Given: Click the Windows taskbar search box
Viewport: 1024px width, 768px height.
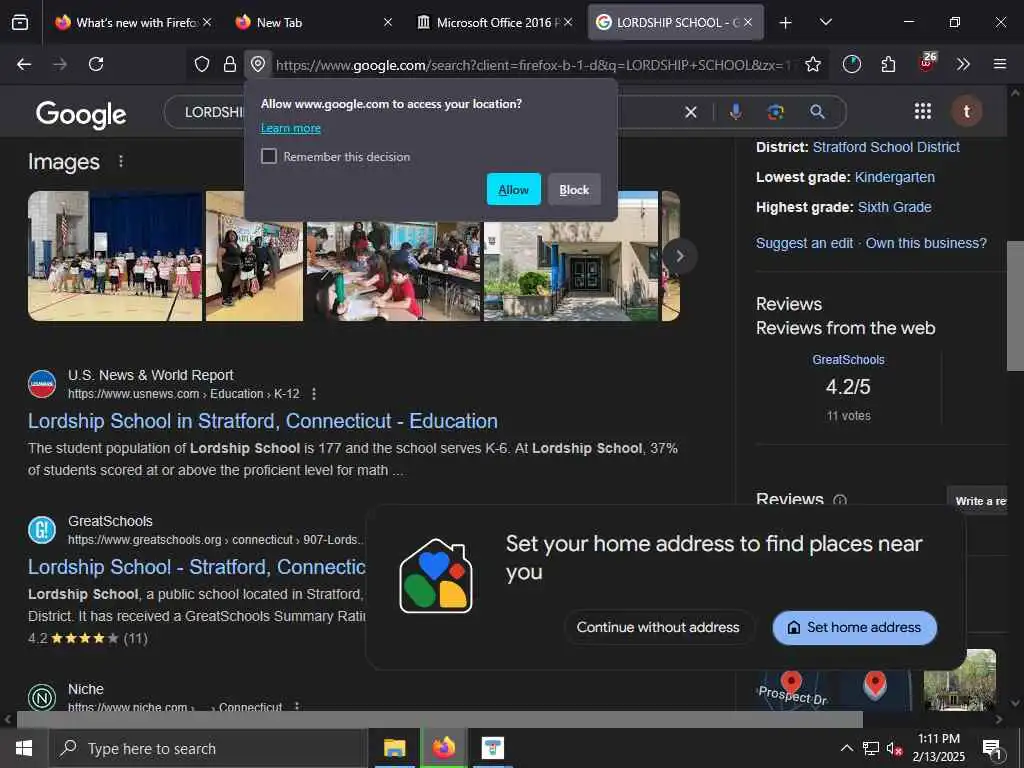Looking at the screenshot, I should [x=208, y=748].
